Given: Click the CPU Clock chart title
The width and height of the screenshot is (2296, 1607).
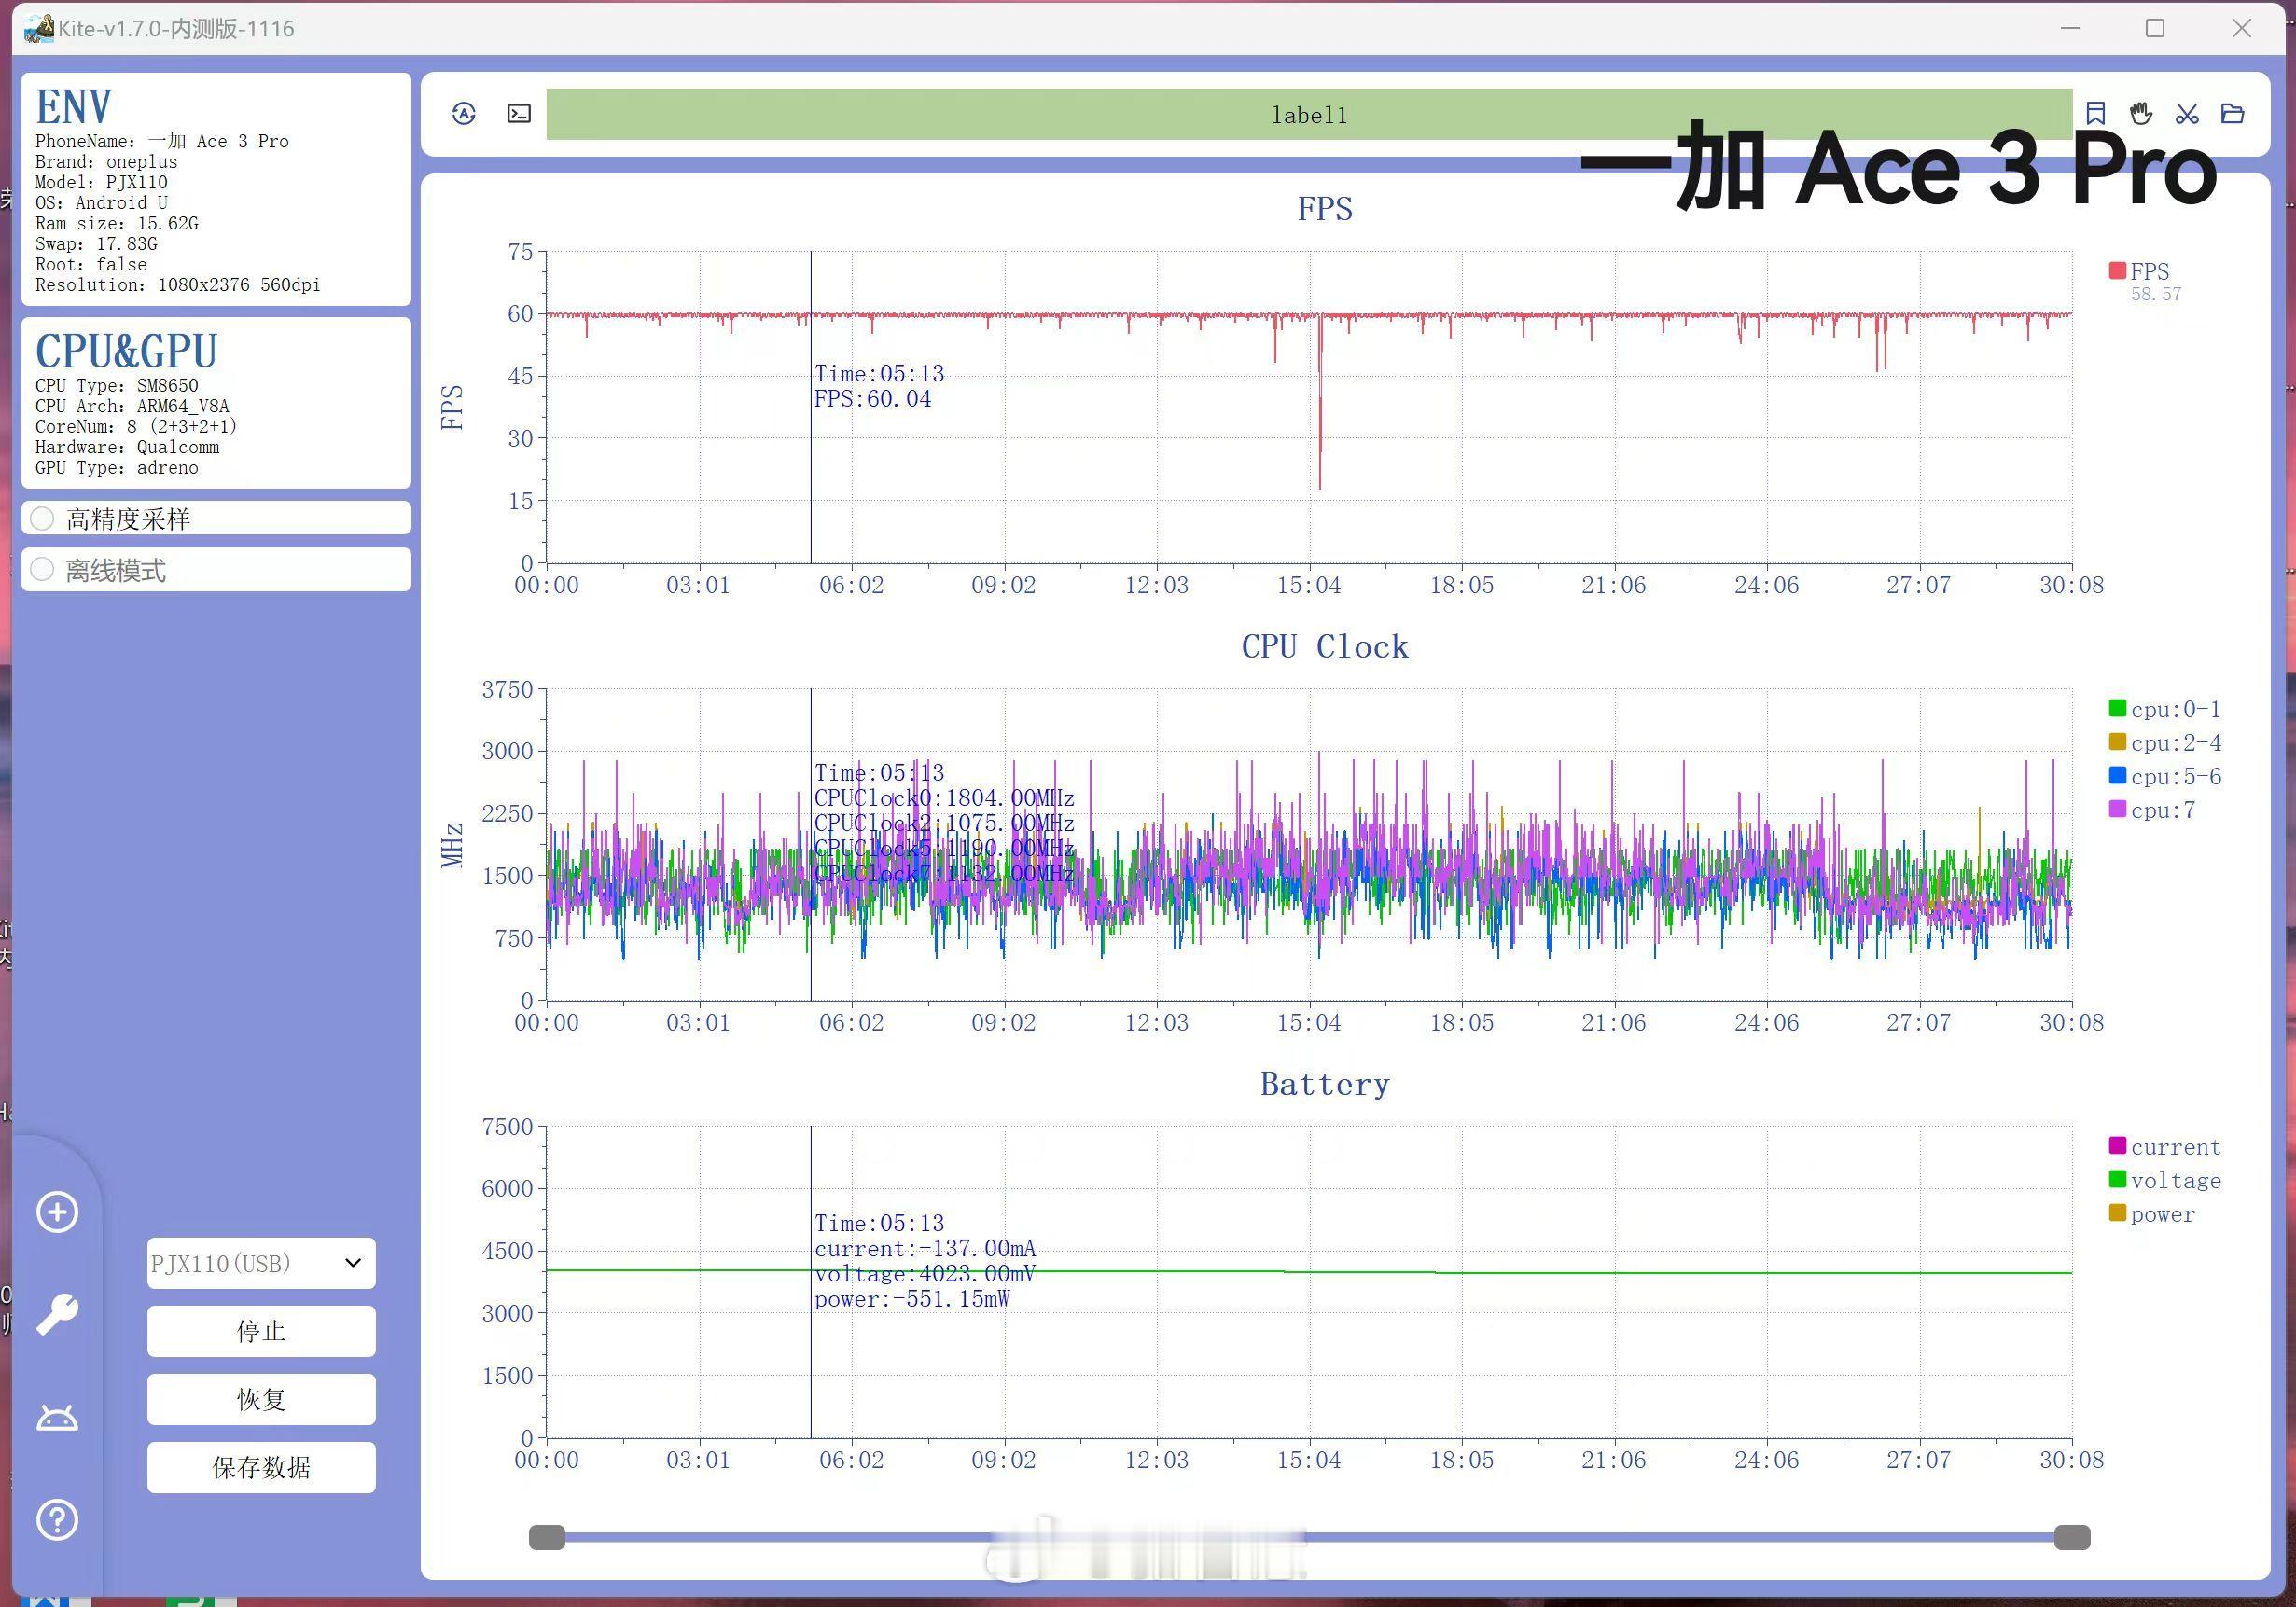Looking at the screenshot, I should coord(1325,647).
